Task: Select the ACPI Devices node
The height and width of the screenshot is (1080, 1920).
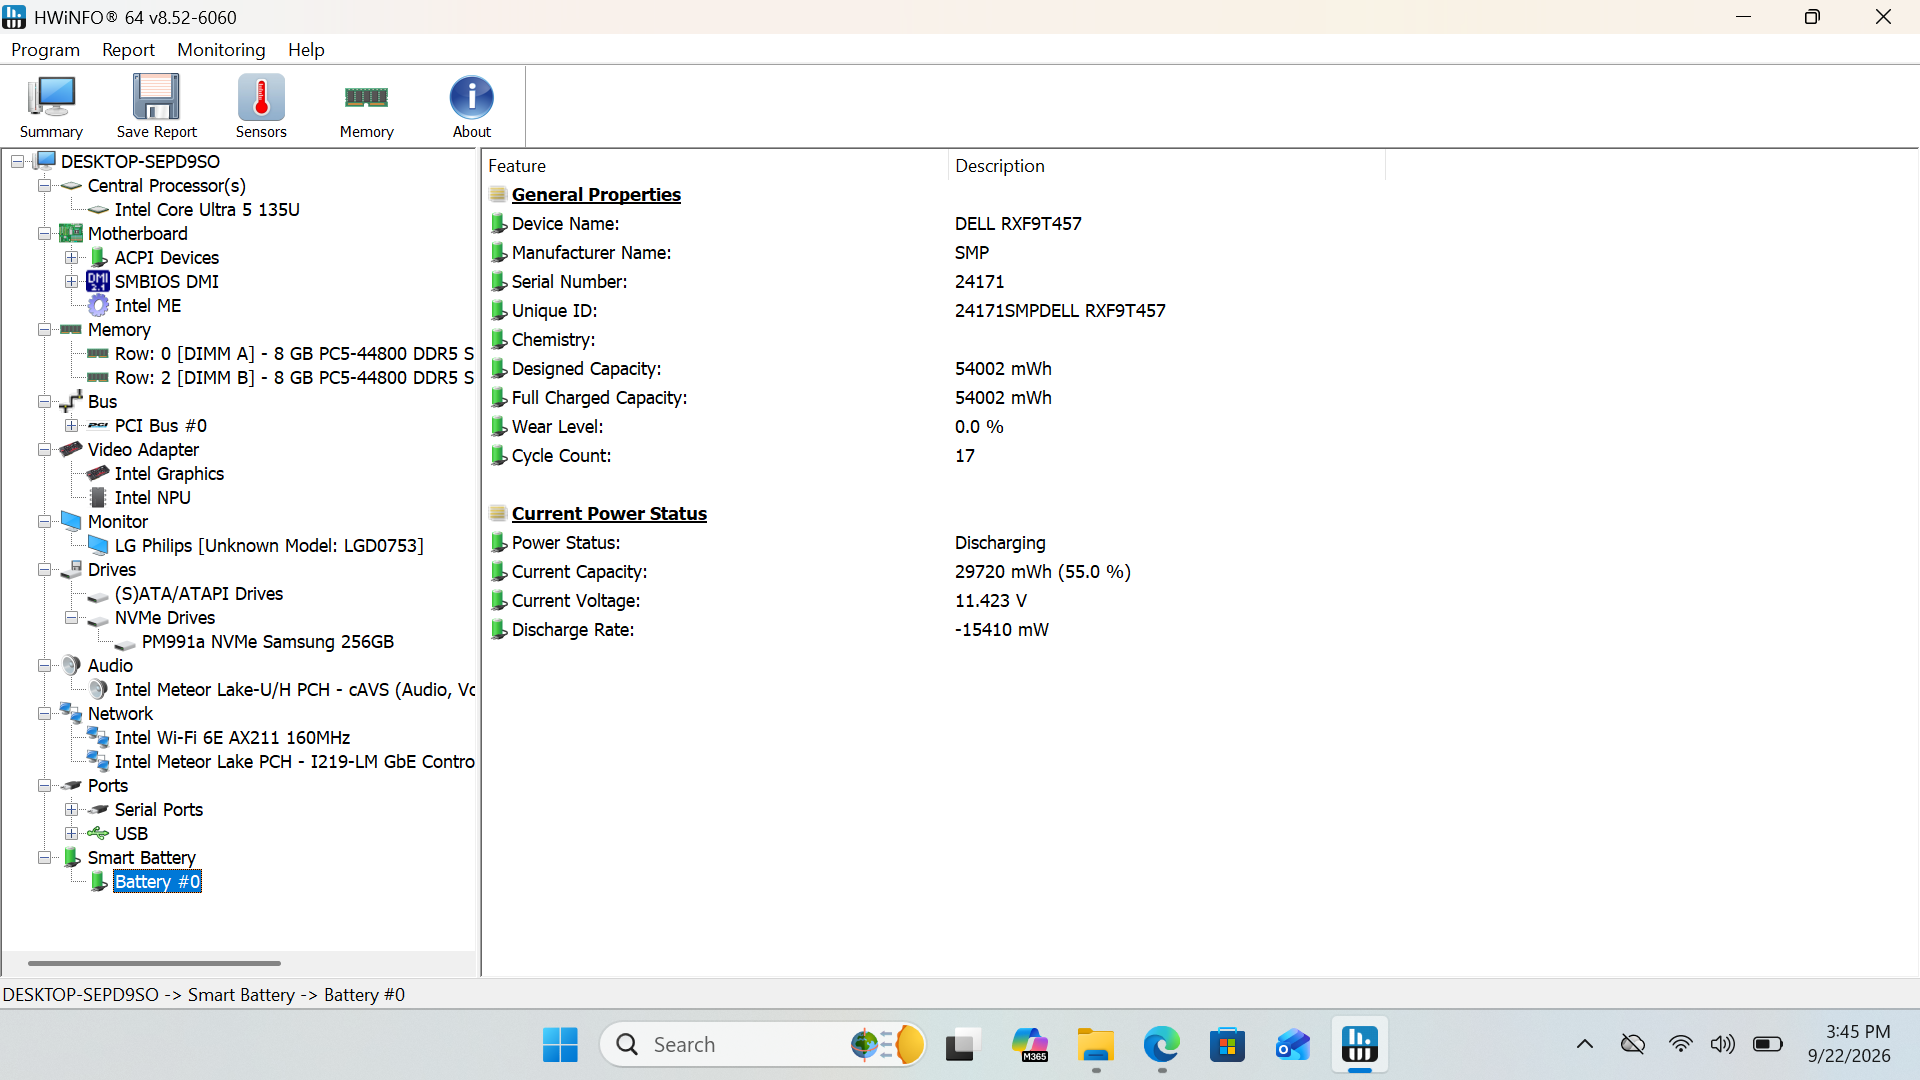Action: point(166,257)
